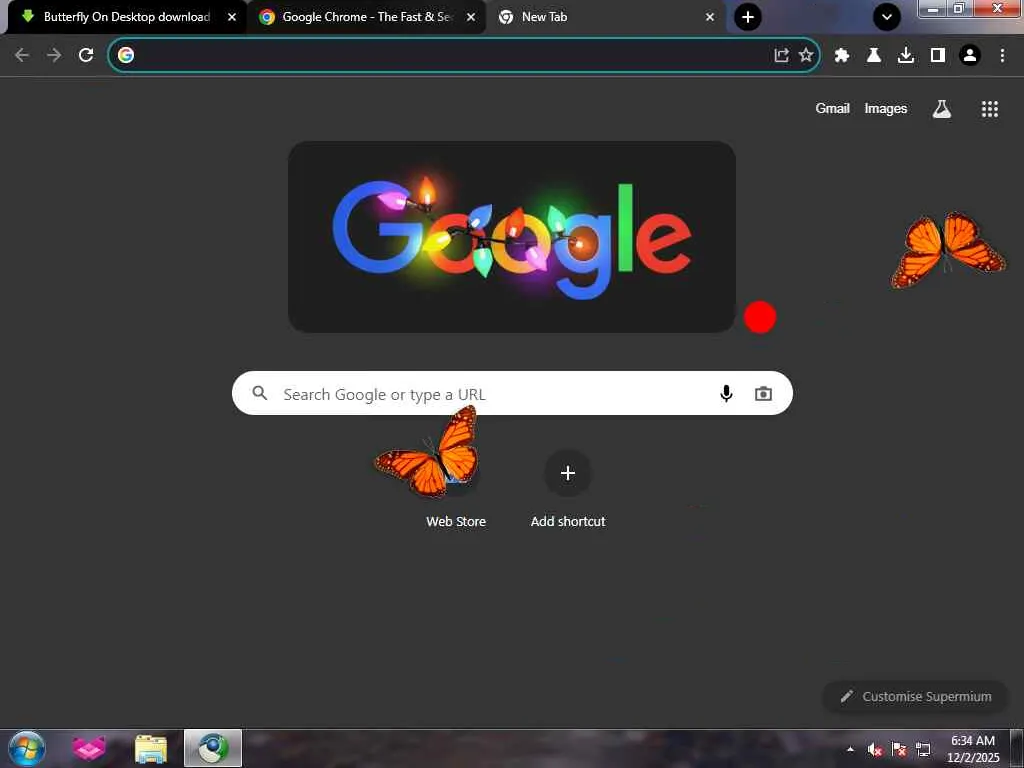This screenshot has width=1024, height=768.
Task: Open the Images link
Action: [886, 108]
